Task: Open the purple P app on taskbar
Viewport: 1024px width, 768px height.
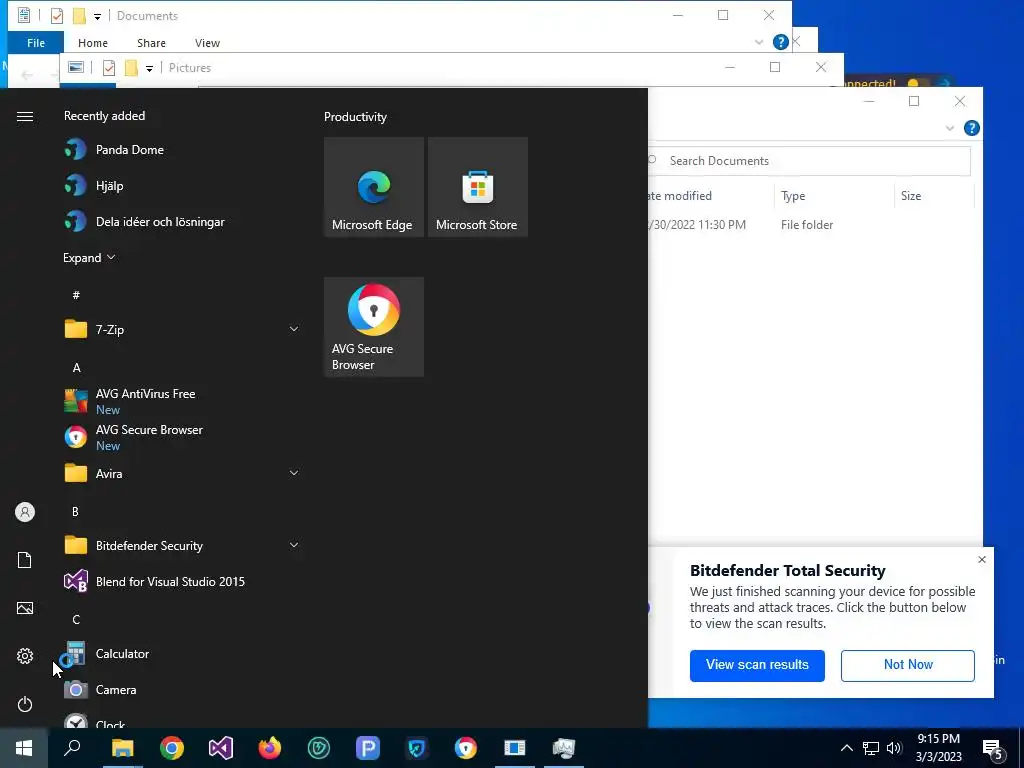Action: pyautogui.click(x=368, y=748)
